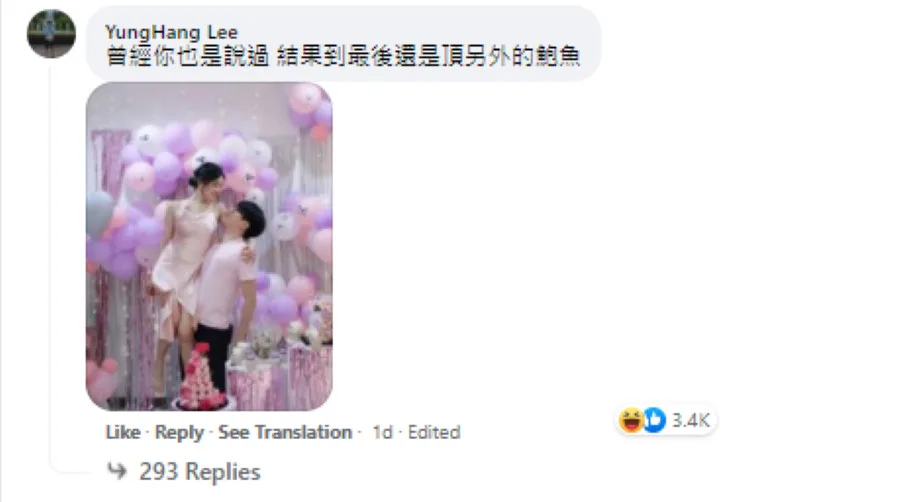This screenshot has width=900, height=502.
Task: Click the Chinese comment text
Action: click(343, 57)
